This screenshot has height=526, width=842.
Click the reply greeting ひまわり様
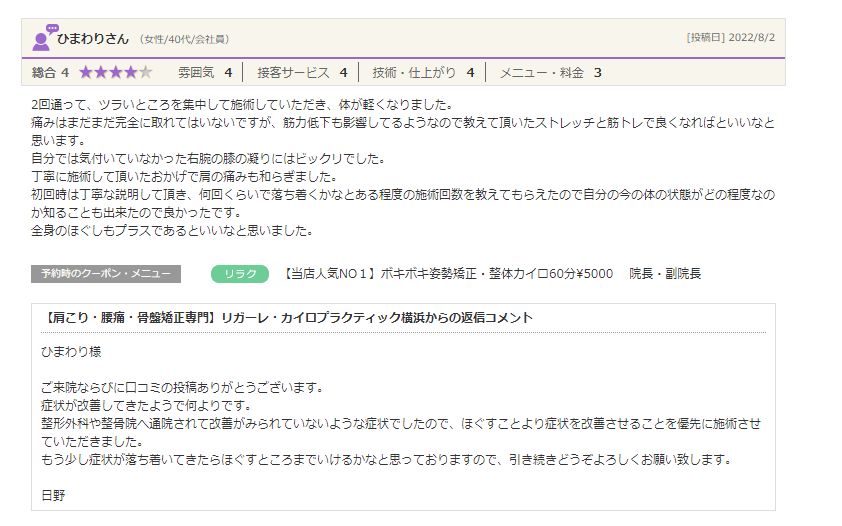[71, 352]
